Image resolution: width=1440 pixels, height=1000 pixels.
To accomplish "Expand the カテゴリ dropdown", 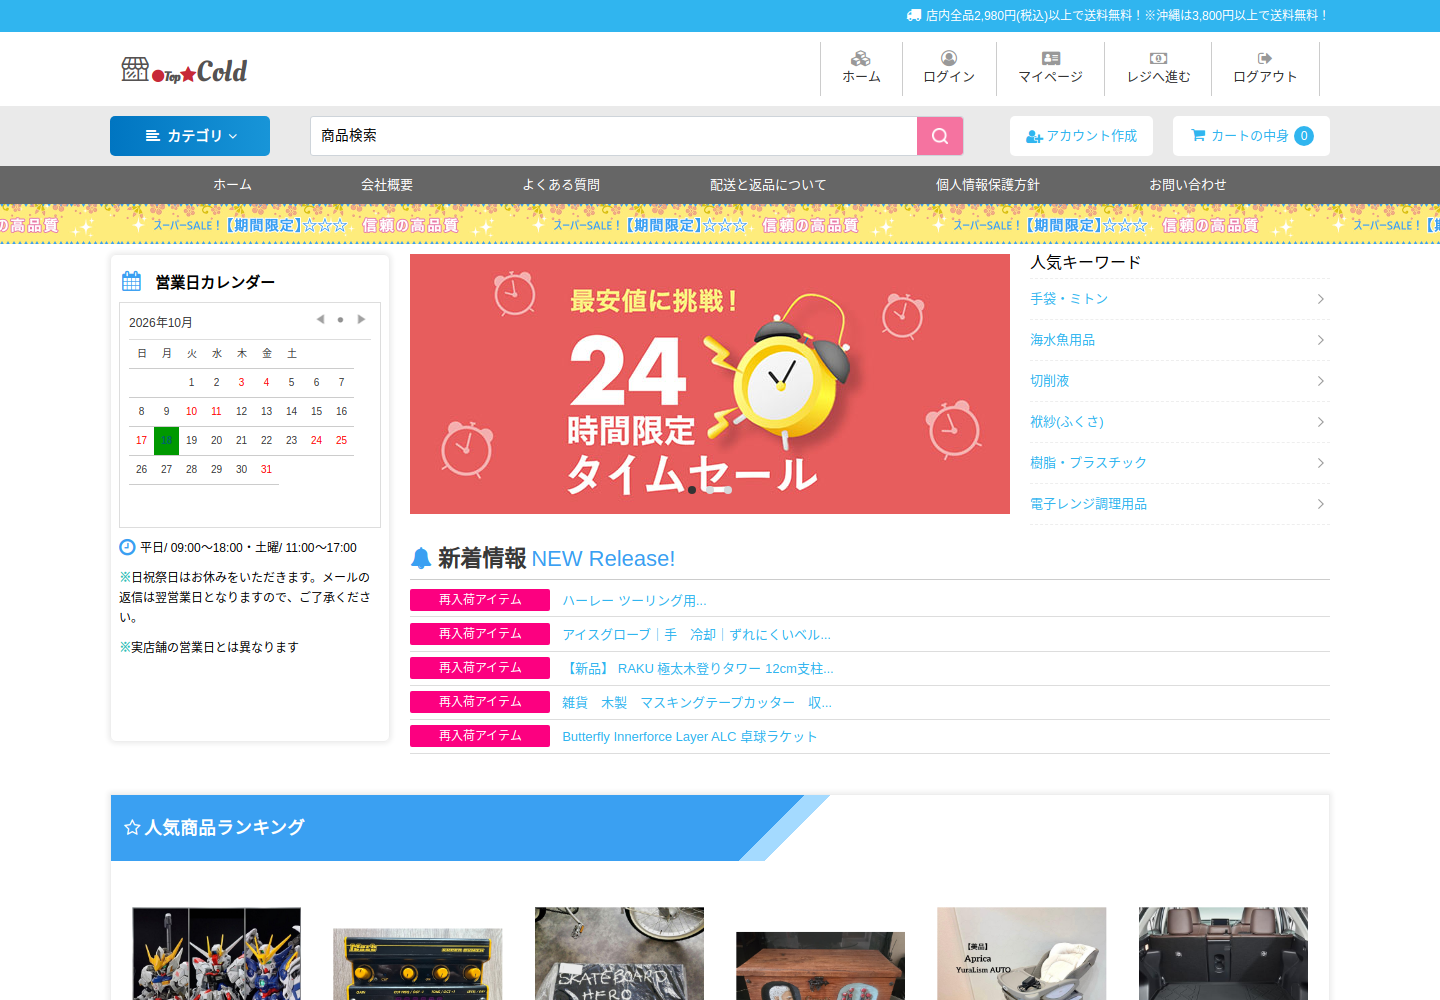I will 190,136.
